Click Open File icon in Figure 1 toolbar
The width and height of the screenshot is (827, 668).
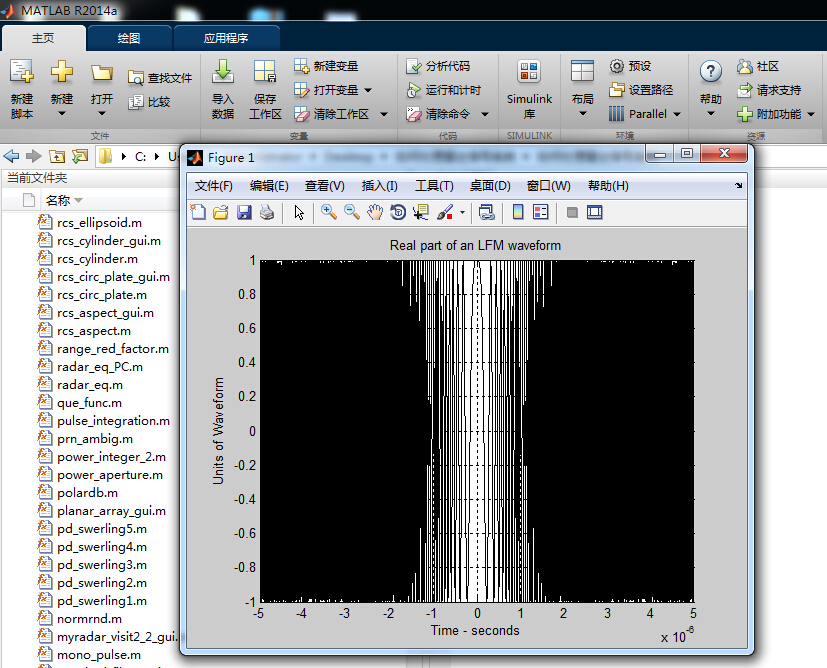click(221, 212)
